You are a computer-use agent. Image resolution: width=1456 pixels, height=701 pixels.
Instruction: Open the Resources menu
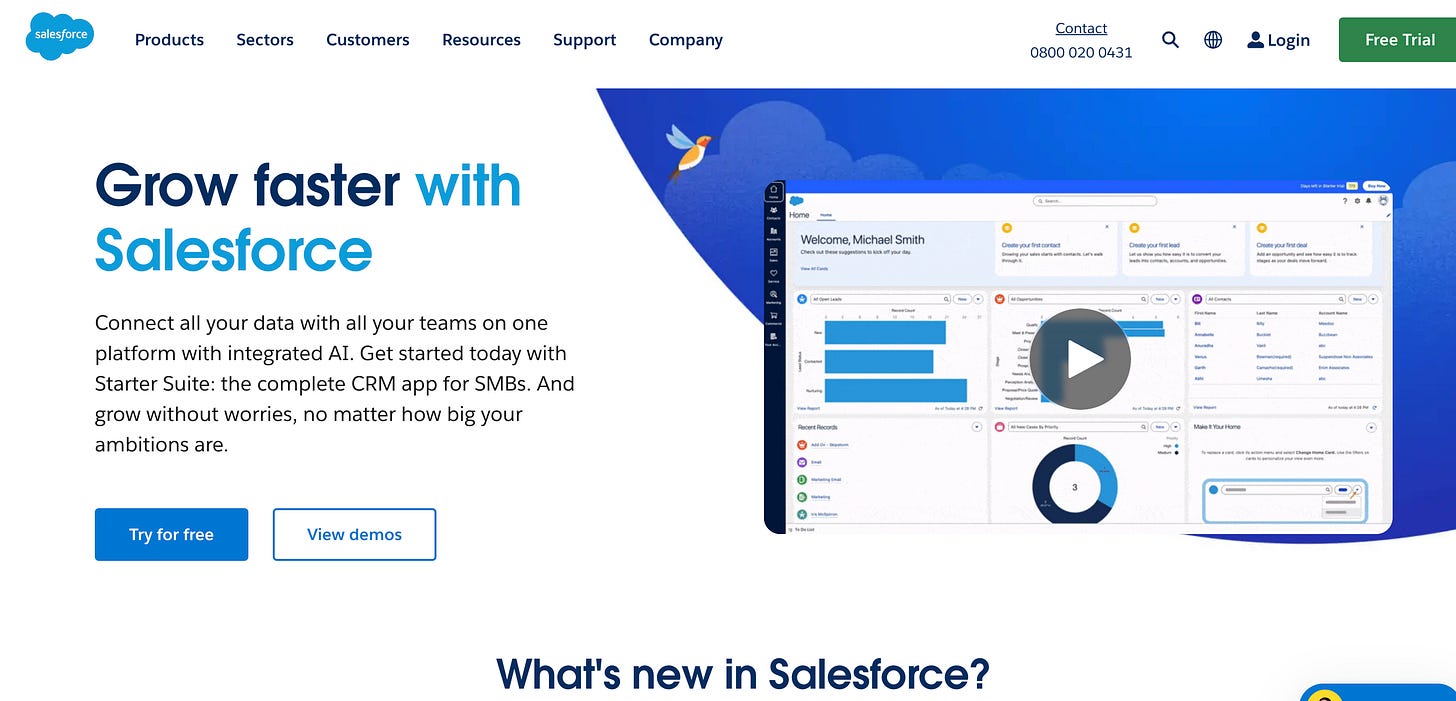pos(481,40)
